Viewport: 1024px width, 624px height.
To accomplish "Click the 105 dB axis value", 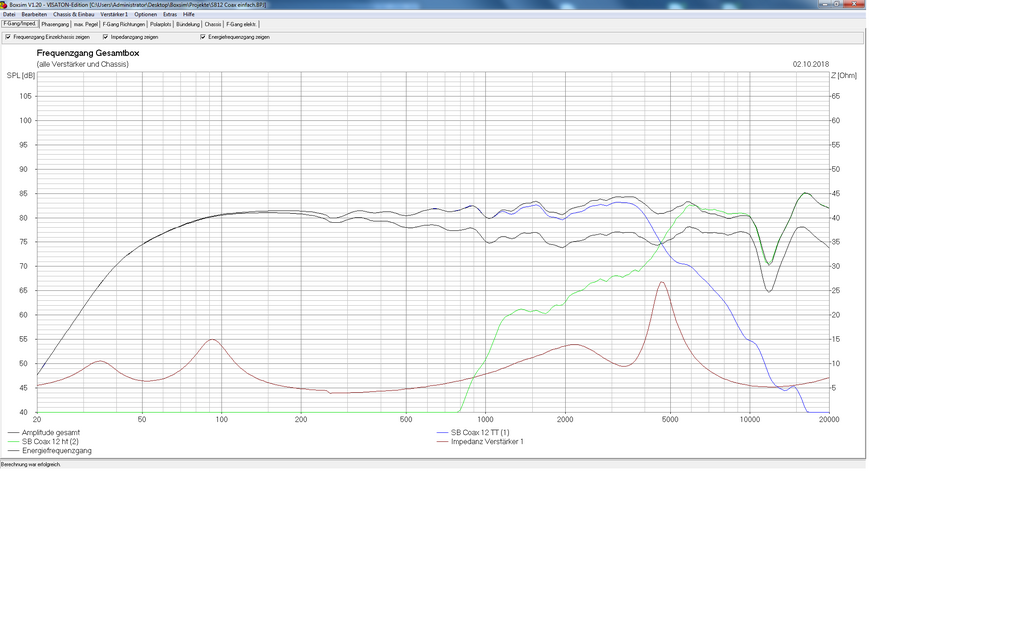I will click(x=25, y=97).
